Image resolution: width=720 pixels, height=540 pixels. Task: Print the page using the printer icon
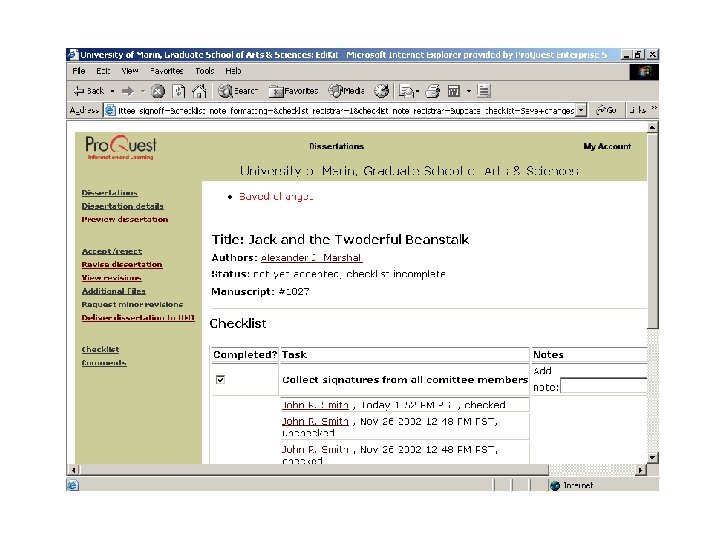tap(433, 91)
